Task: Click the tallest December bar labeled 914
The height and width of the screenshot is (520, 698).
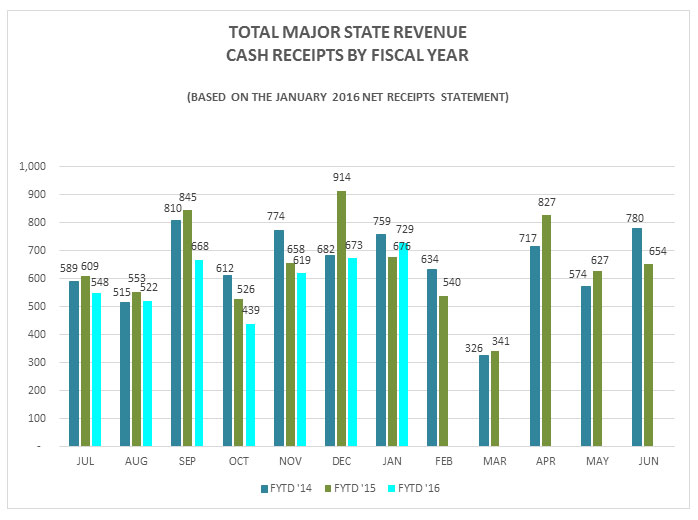Action: tap(342, 318)
